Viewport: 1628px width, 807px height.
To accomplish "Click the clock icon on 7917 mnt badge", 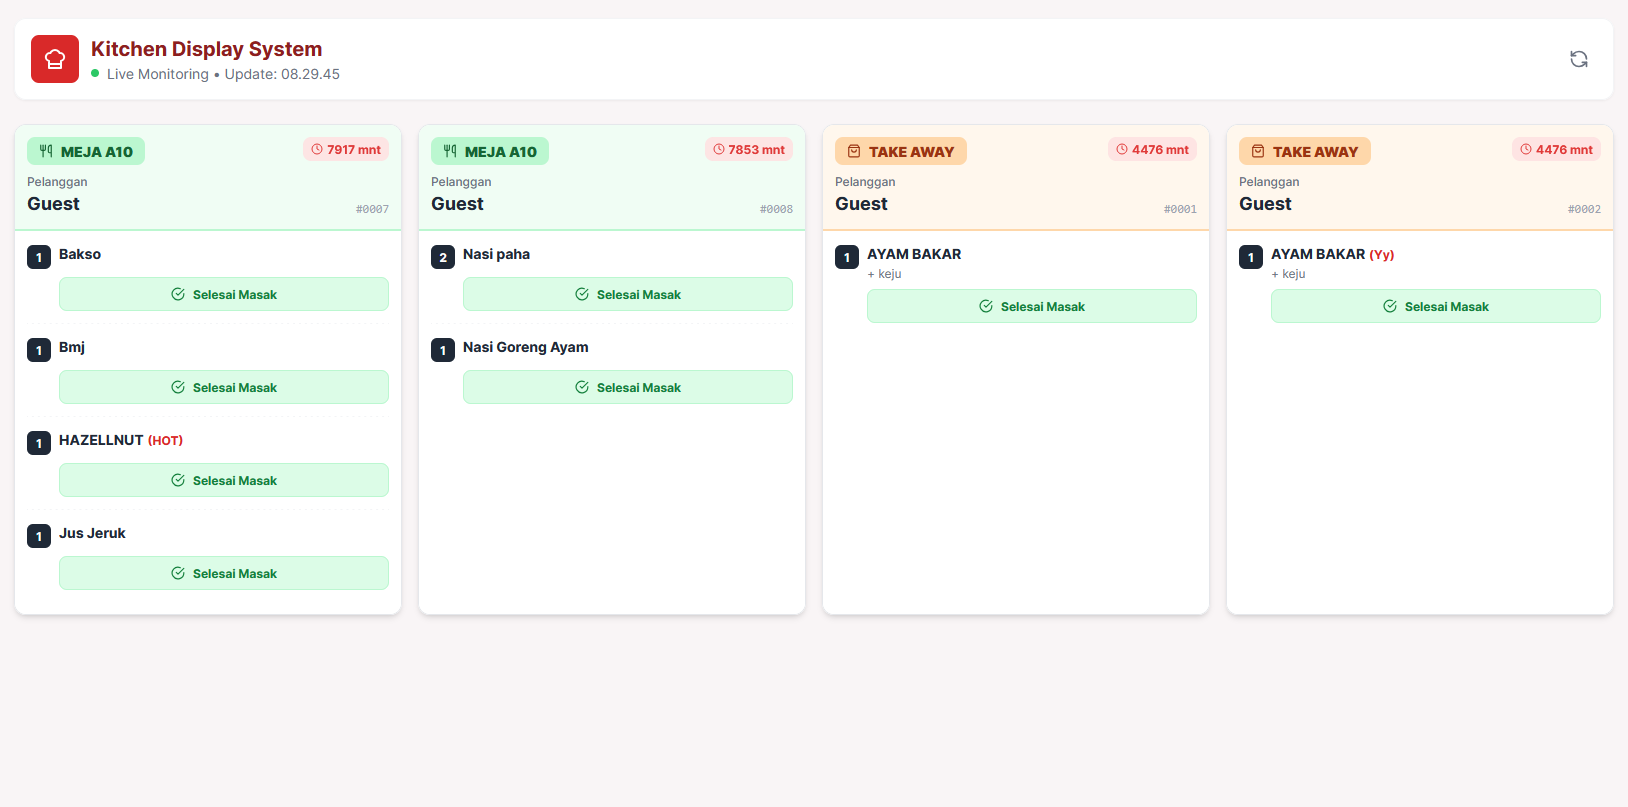I will point(317,150).
